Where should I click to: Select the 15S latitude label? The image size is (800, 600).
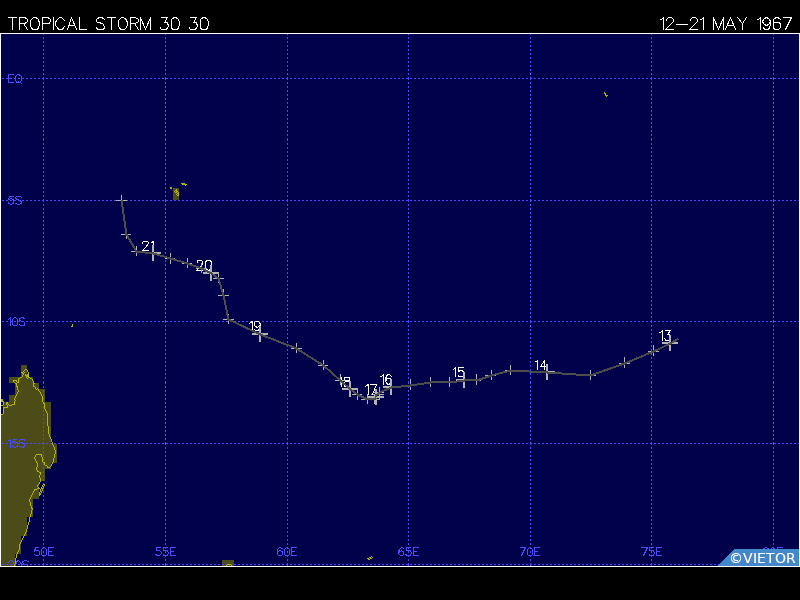[x=16, y=443]
